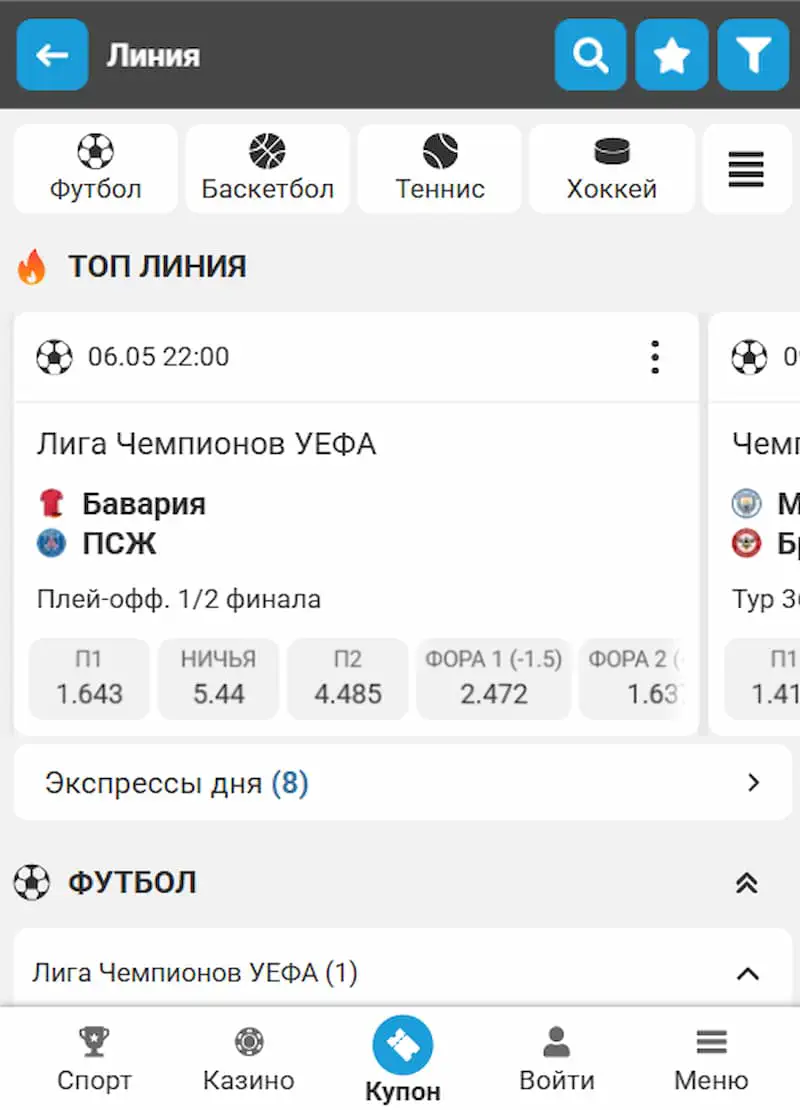Bet on НИЧЬЯ at 5.44
800x1110 pixels.
tap(218, 678)
